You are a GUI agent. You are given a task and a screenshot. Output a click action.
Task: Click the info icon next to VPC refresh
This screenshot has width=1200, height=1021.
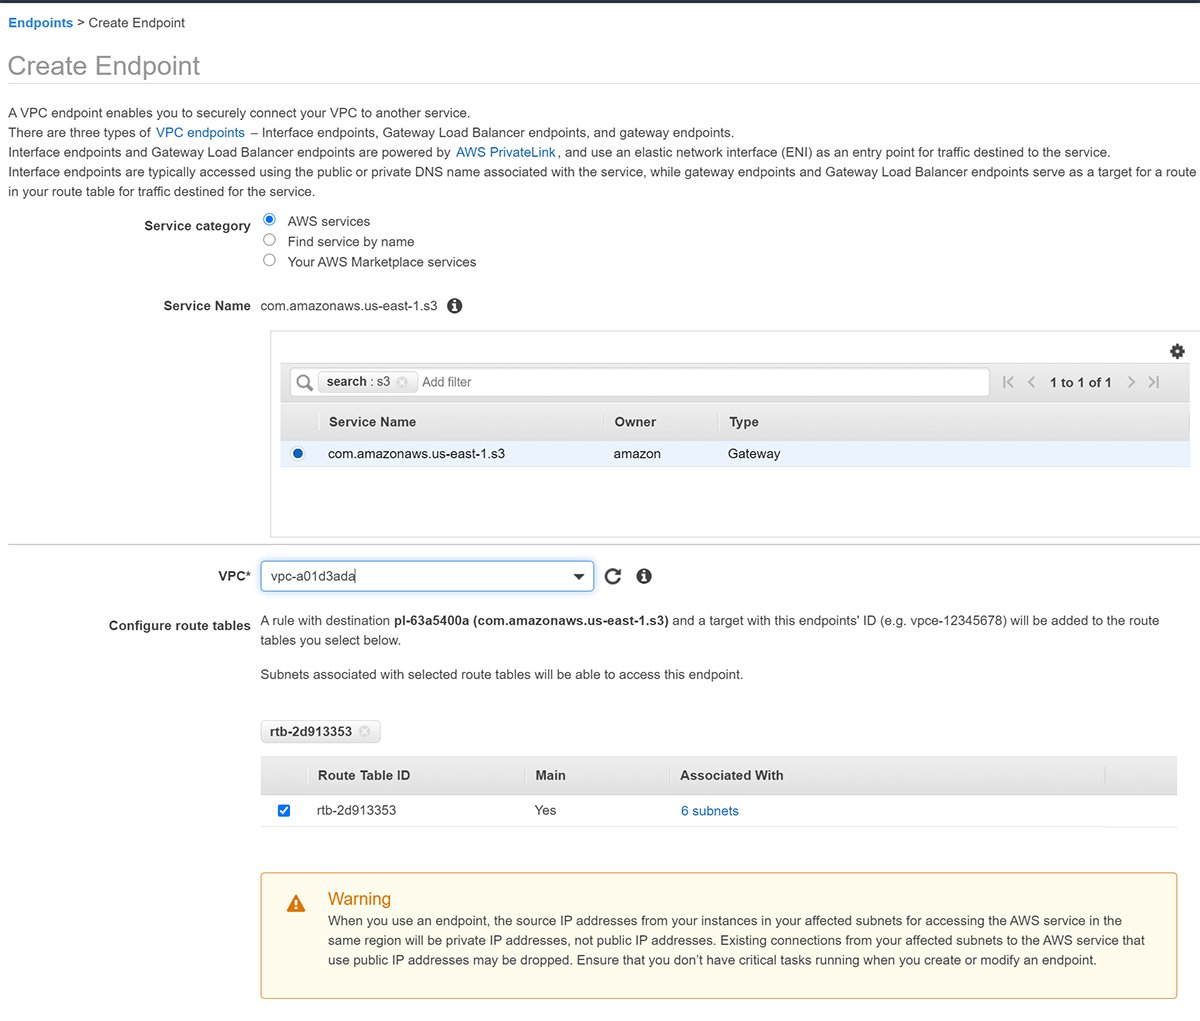[644, 576]
